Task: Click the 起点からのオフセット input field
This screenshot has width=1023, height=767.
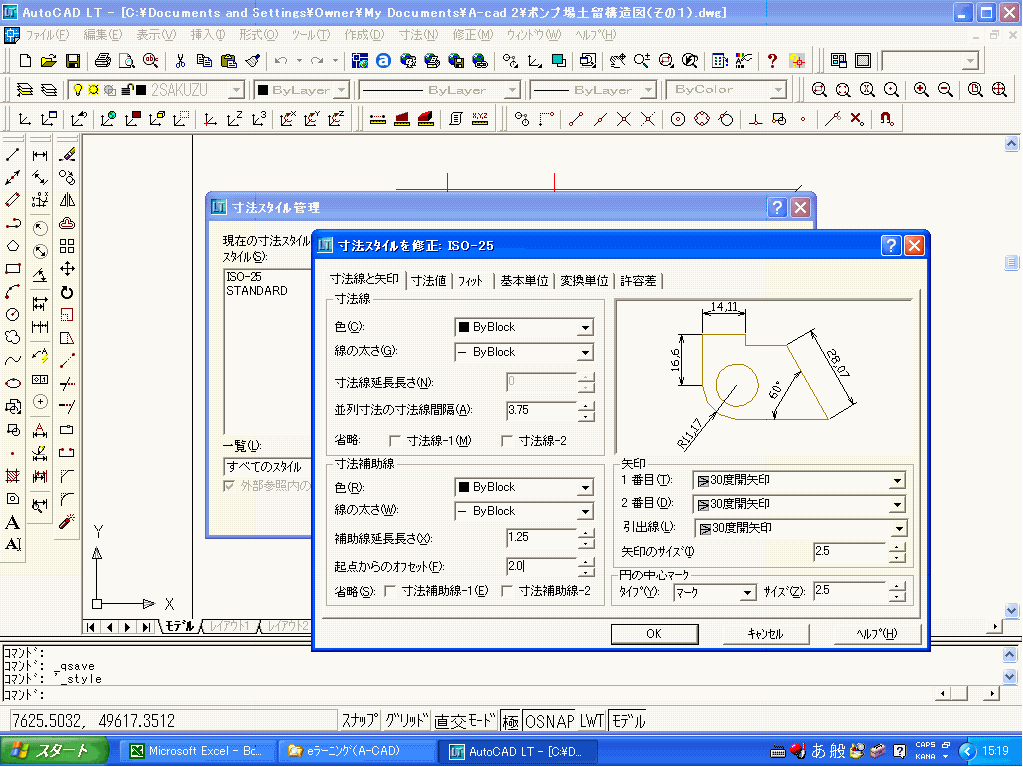Action: tap(541, 566)
